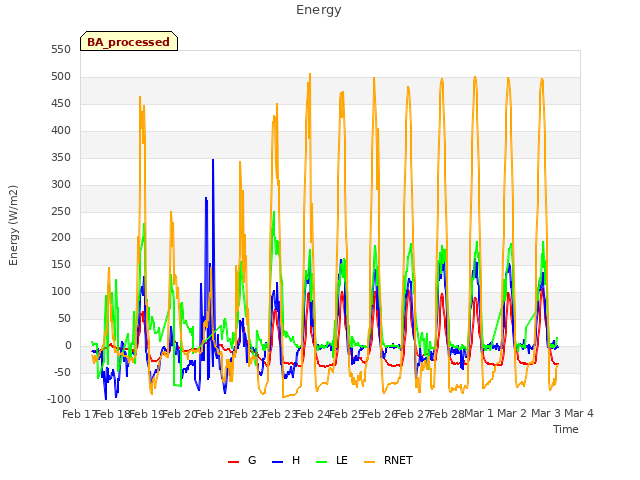
Task: Click the 0 y-axis tick label
Action: click(68, 346)
